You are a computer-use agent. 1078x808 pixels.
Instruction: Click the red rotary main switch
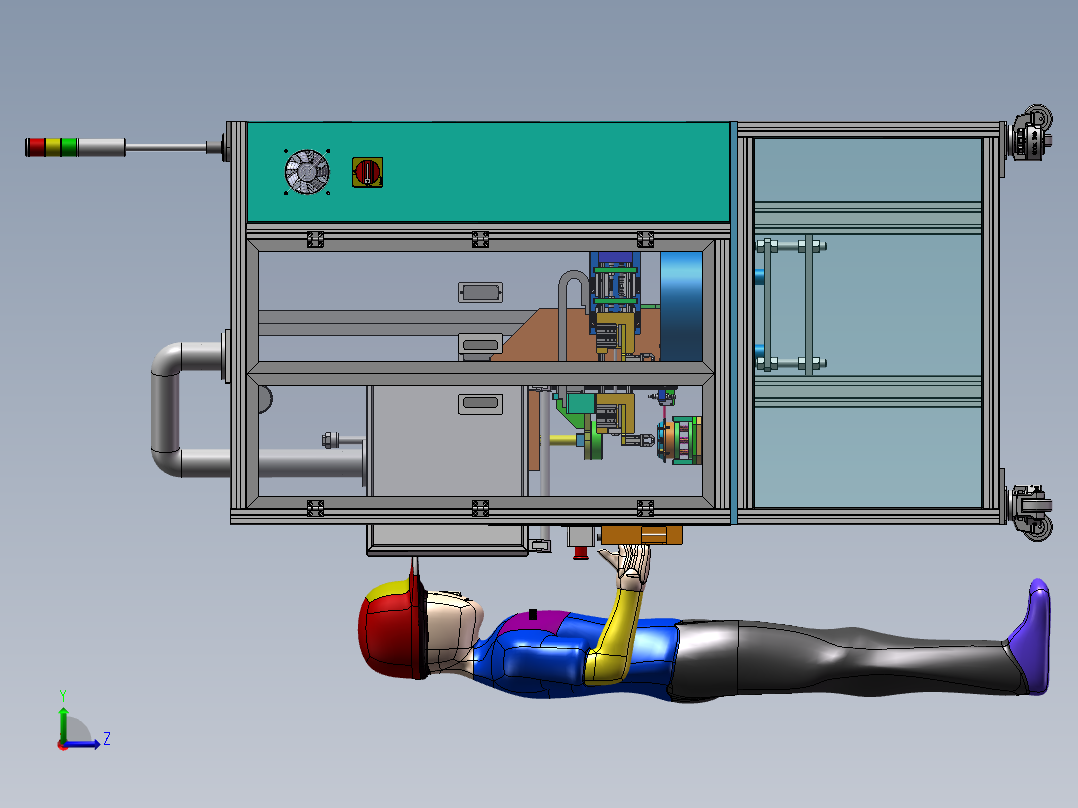(367, 172)
